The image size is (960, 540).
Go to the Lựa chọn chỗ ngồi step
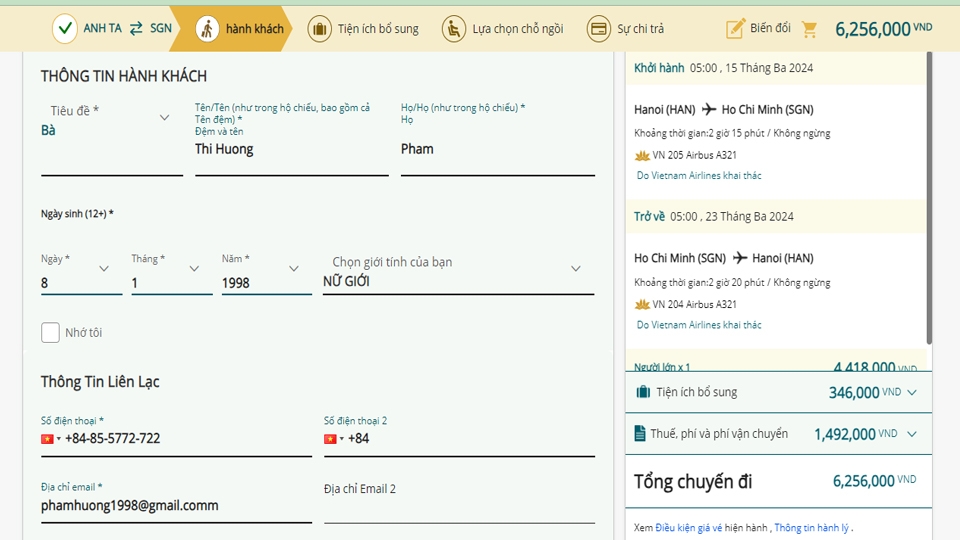coord(503,29)
